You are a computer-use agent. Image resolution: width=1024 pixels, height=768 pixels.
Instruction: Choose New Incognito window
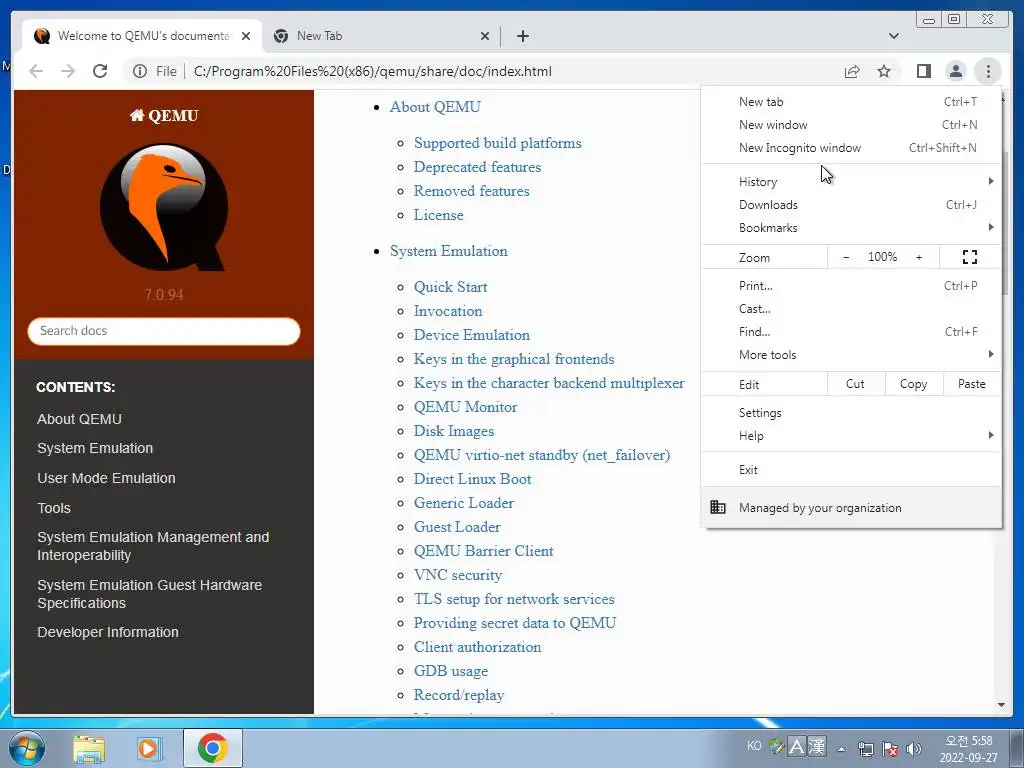click(851, 148)
